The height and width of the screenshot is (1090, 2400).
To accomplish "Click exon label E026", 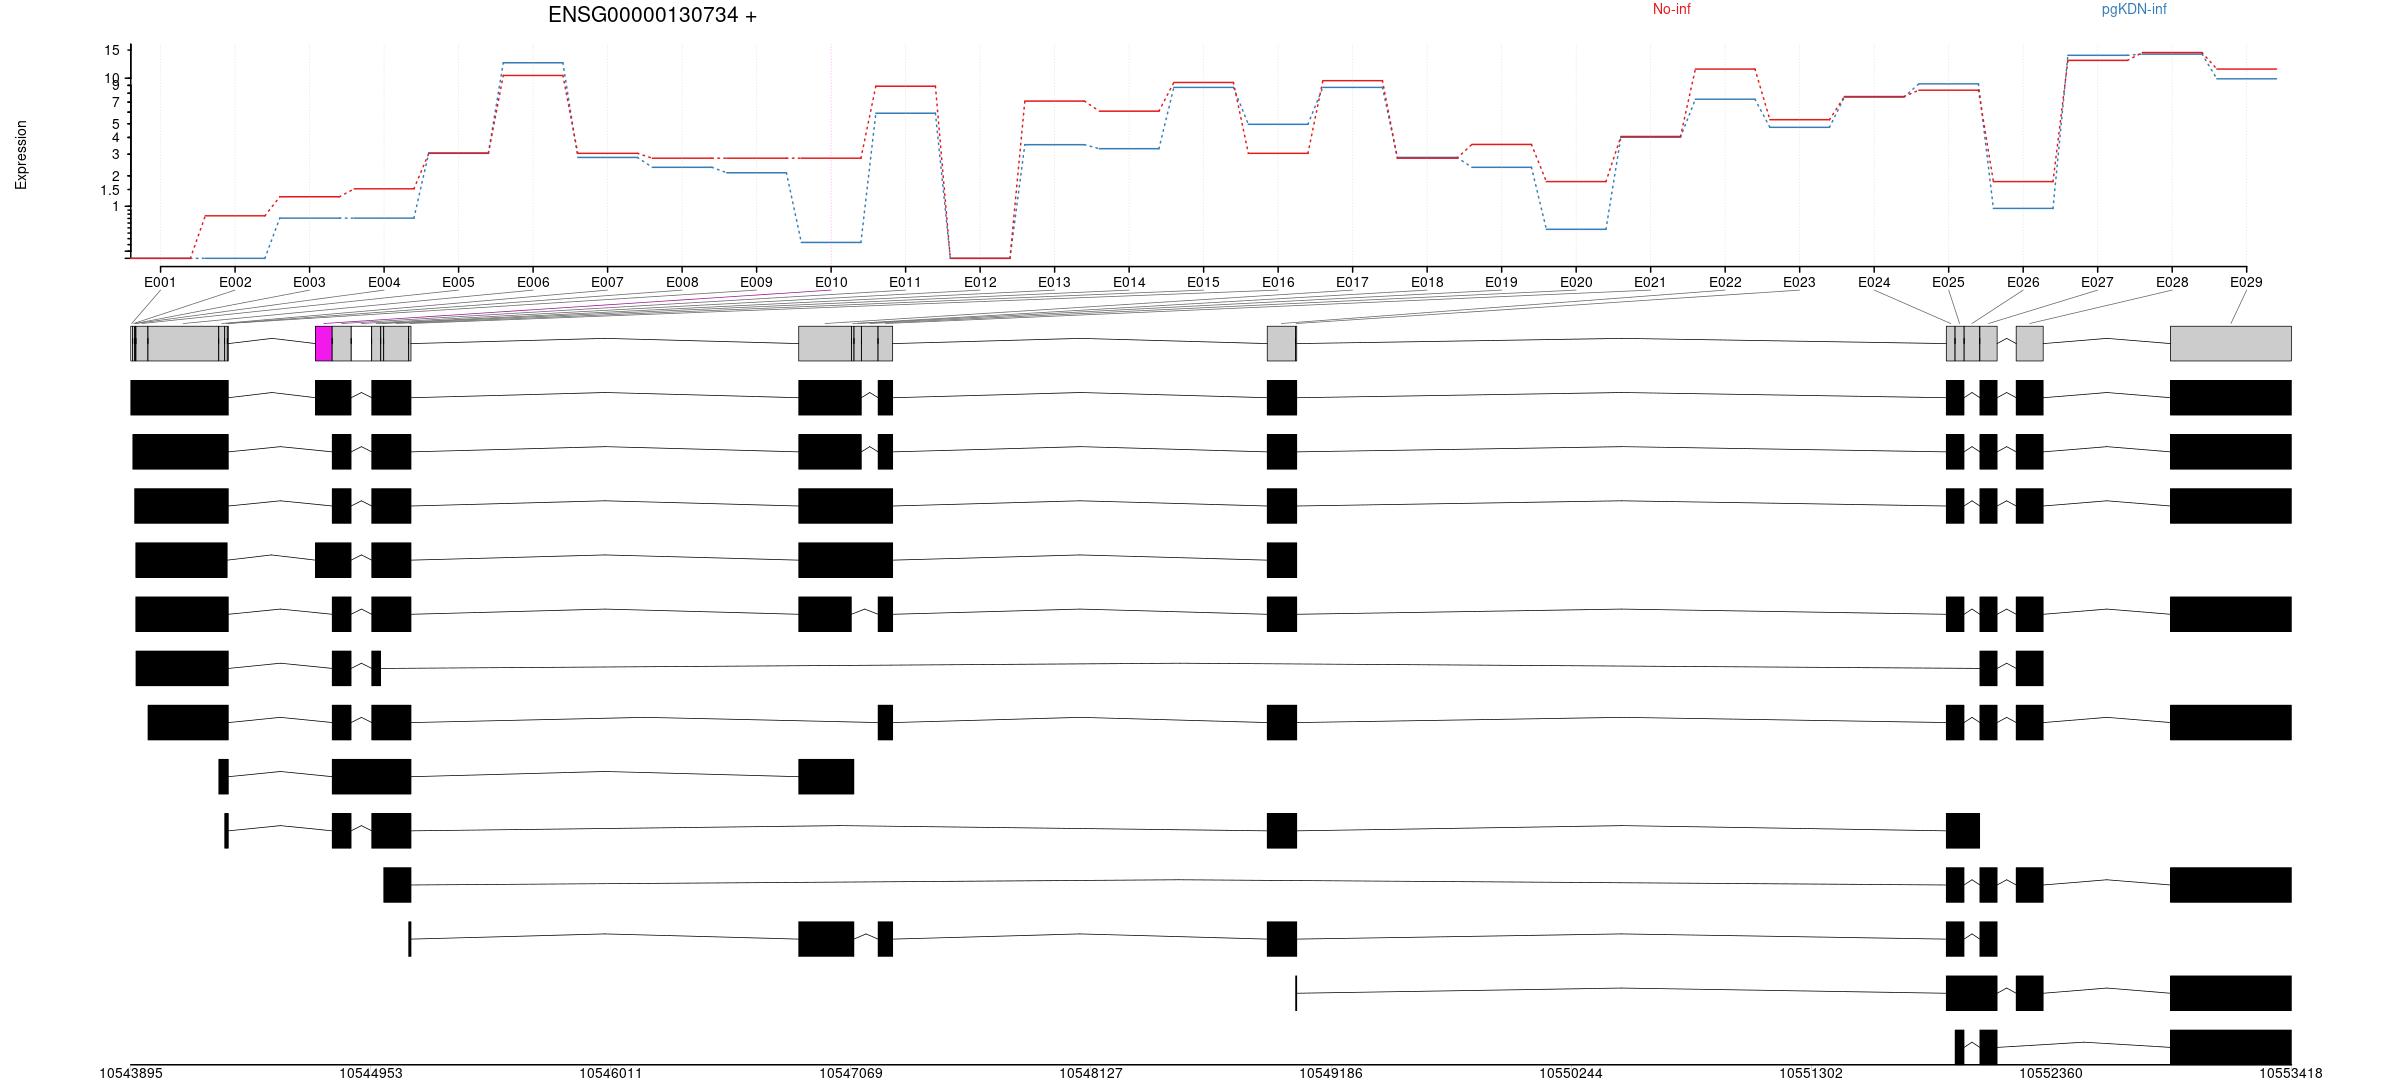I will (2023, 282).
